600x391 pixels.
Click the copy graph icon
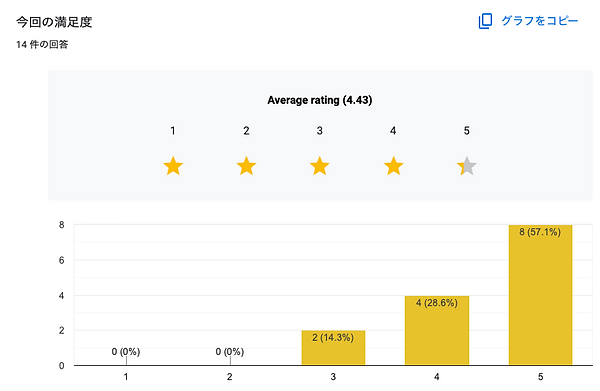click(485, 21)
